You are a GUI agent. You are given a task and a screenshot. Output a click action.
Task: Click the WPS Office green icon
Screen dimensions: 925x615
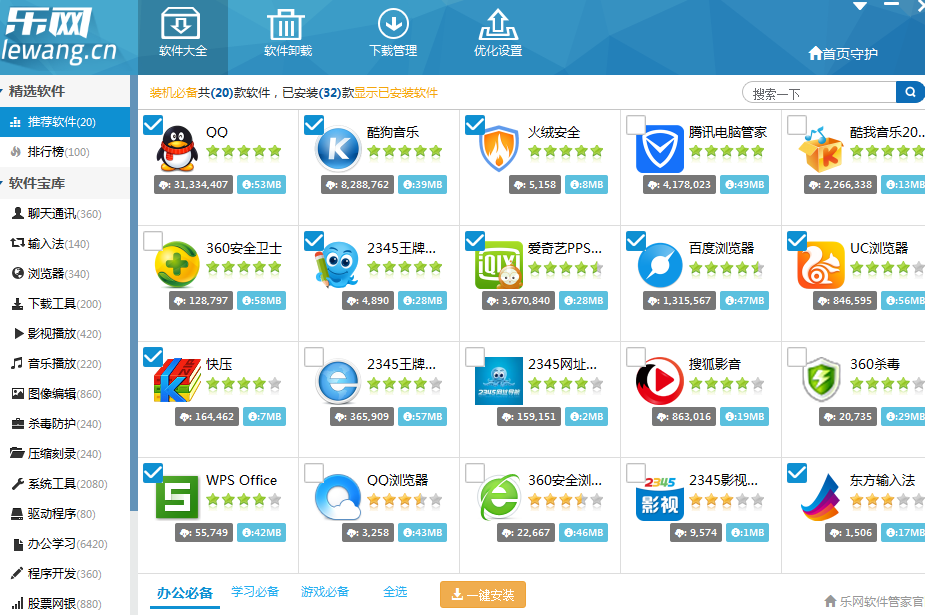[177, 497]
